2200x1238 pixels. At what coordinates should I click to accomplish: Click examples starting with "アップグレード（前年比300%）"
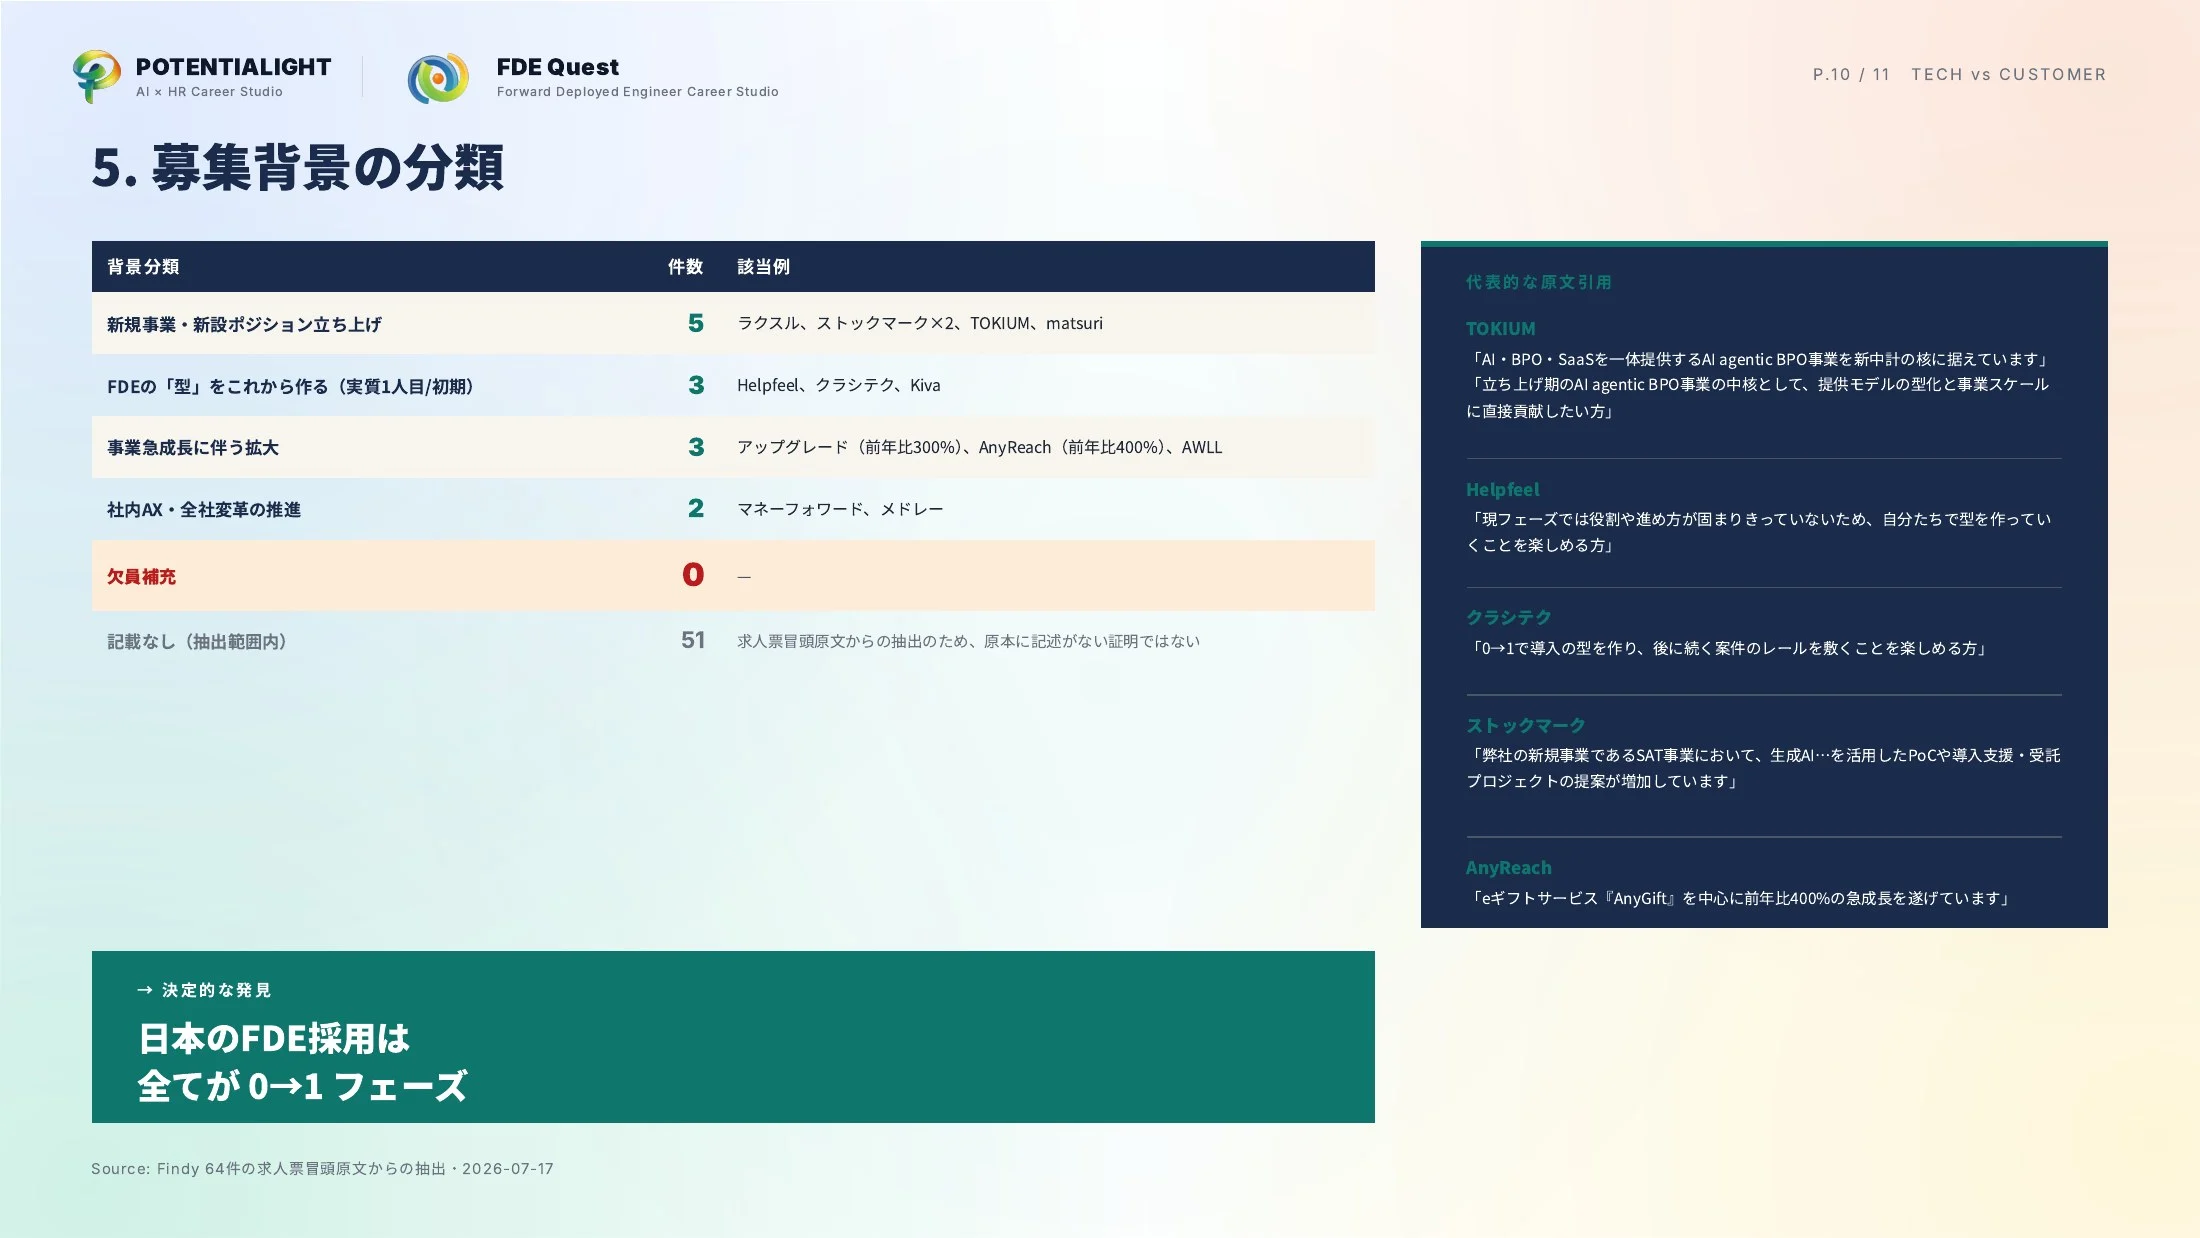tap(979, 447)
